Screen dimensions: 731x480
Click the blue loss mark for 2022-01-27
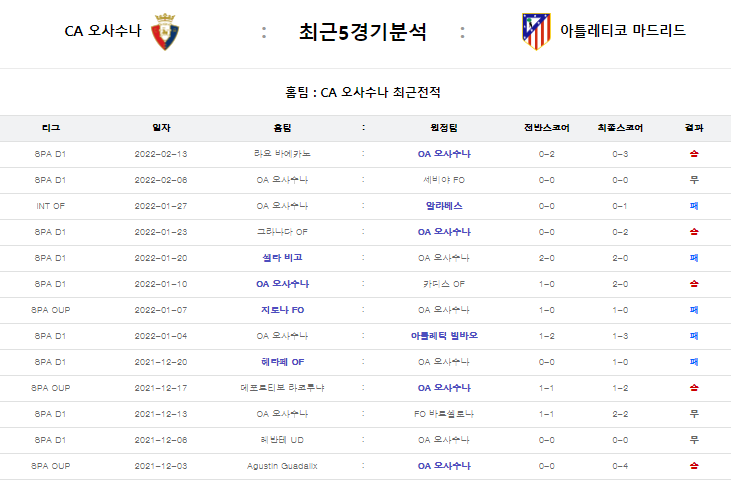(x=694, y=206)
